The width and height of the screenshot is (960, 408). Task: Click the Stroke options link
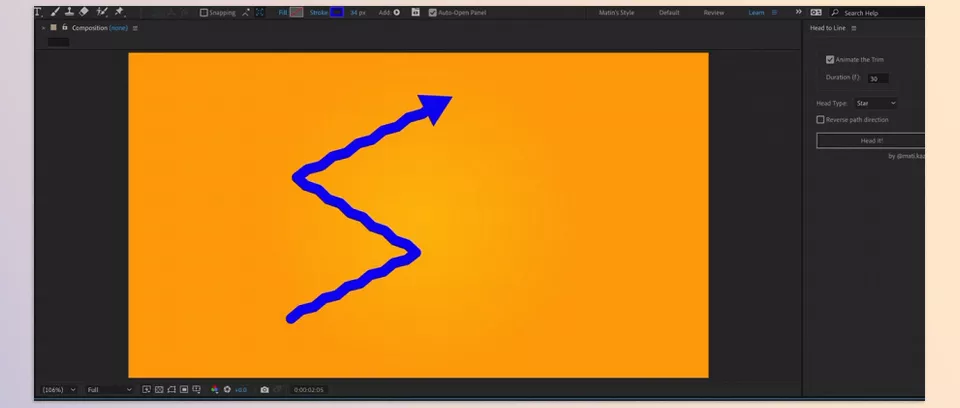pos(318,12)
